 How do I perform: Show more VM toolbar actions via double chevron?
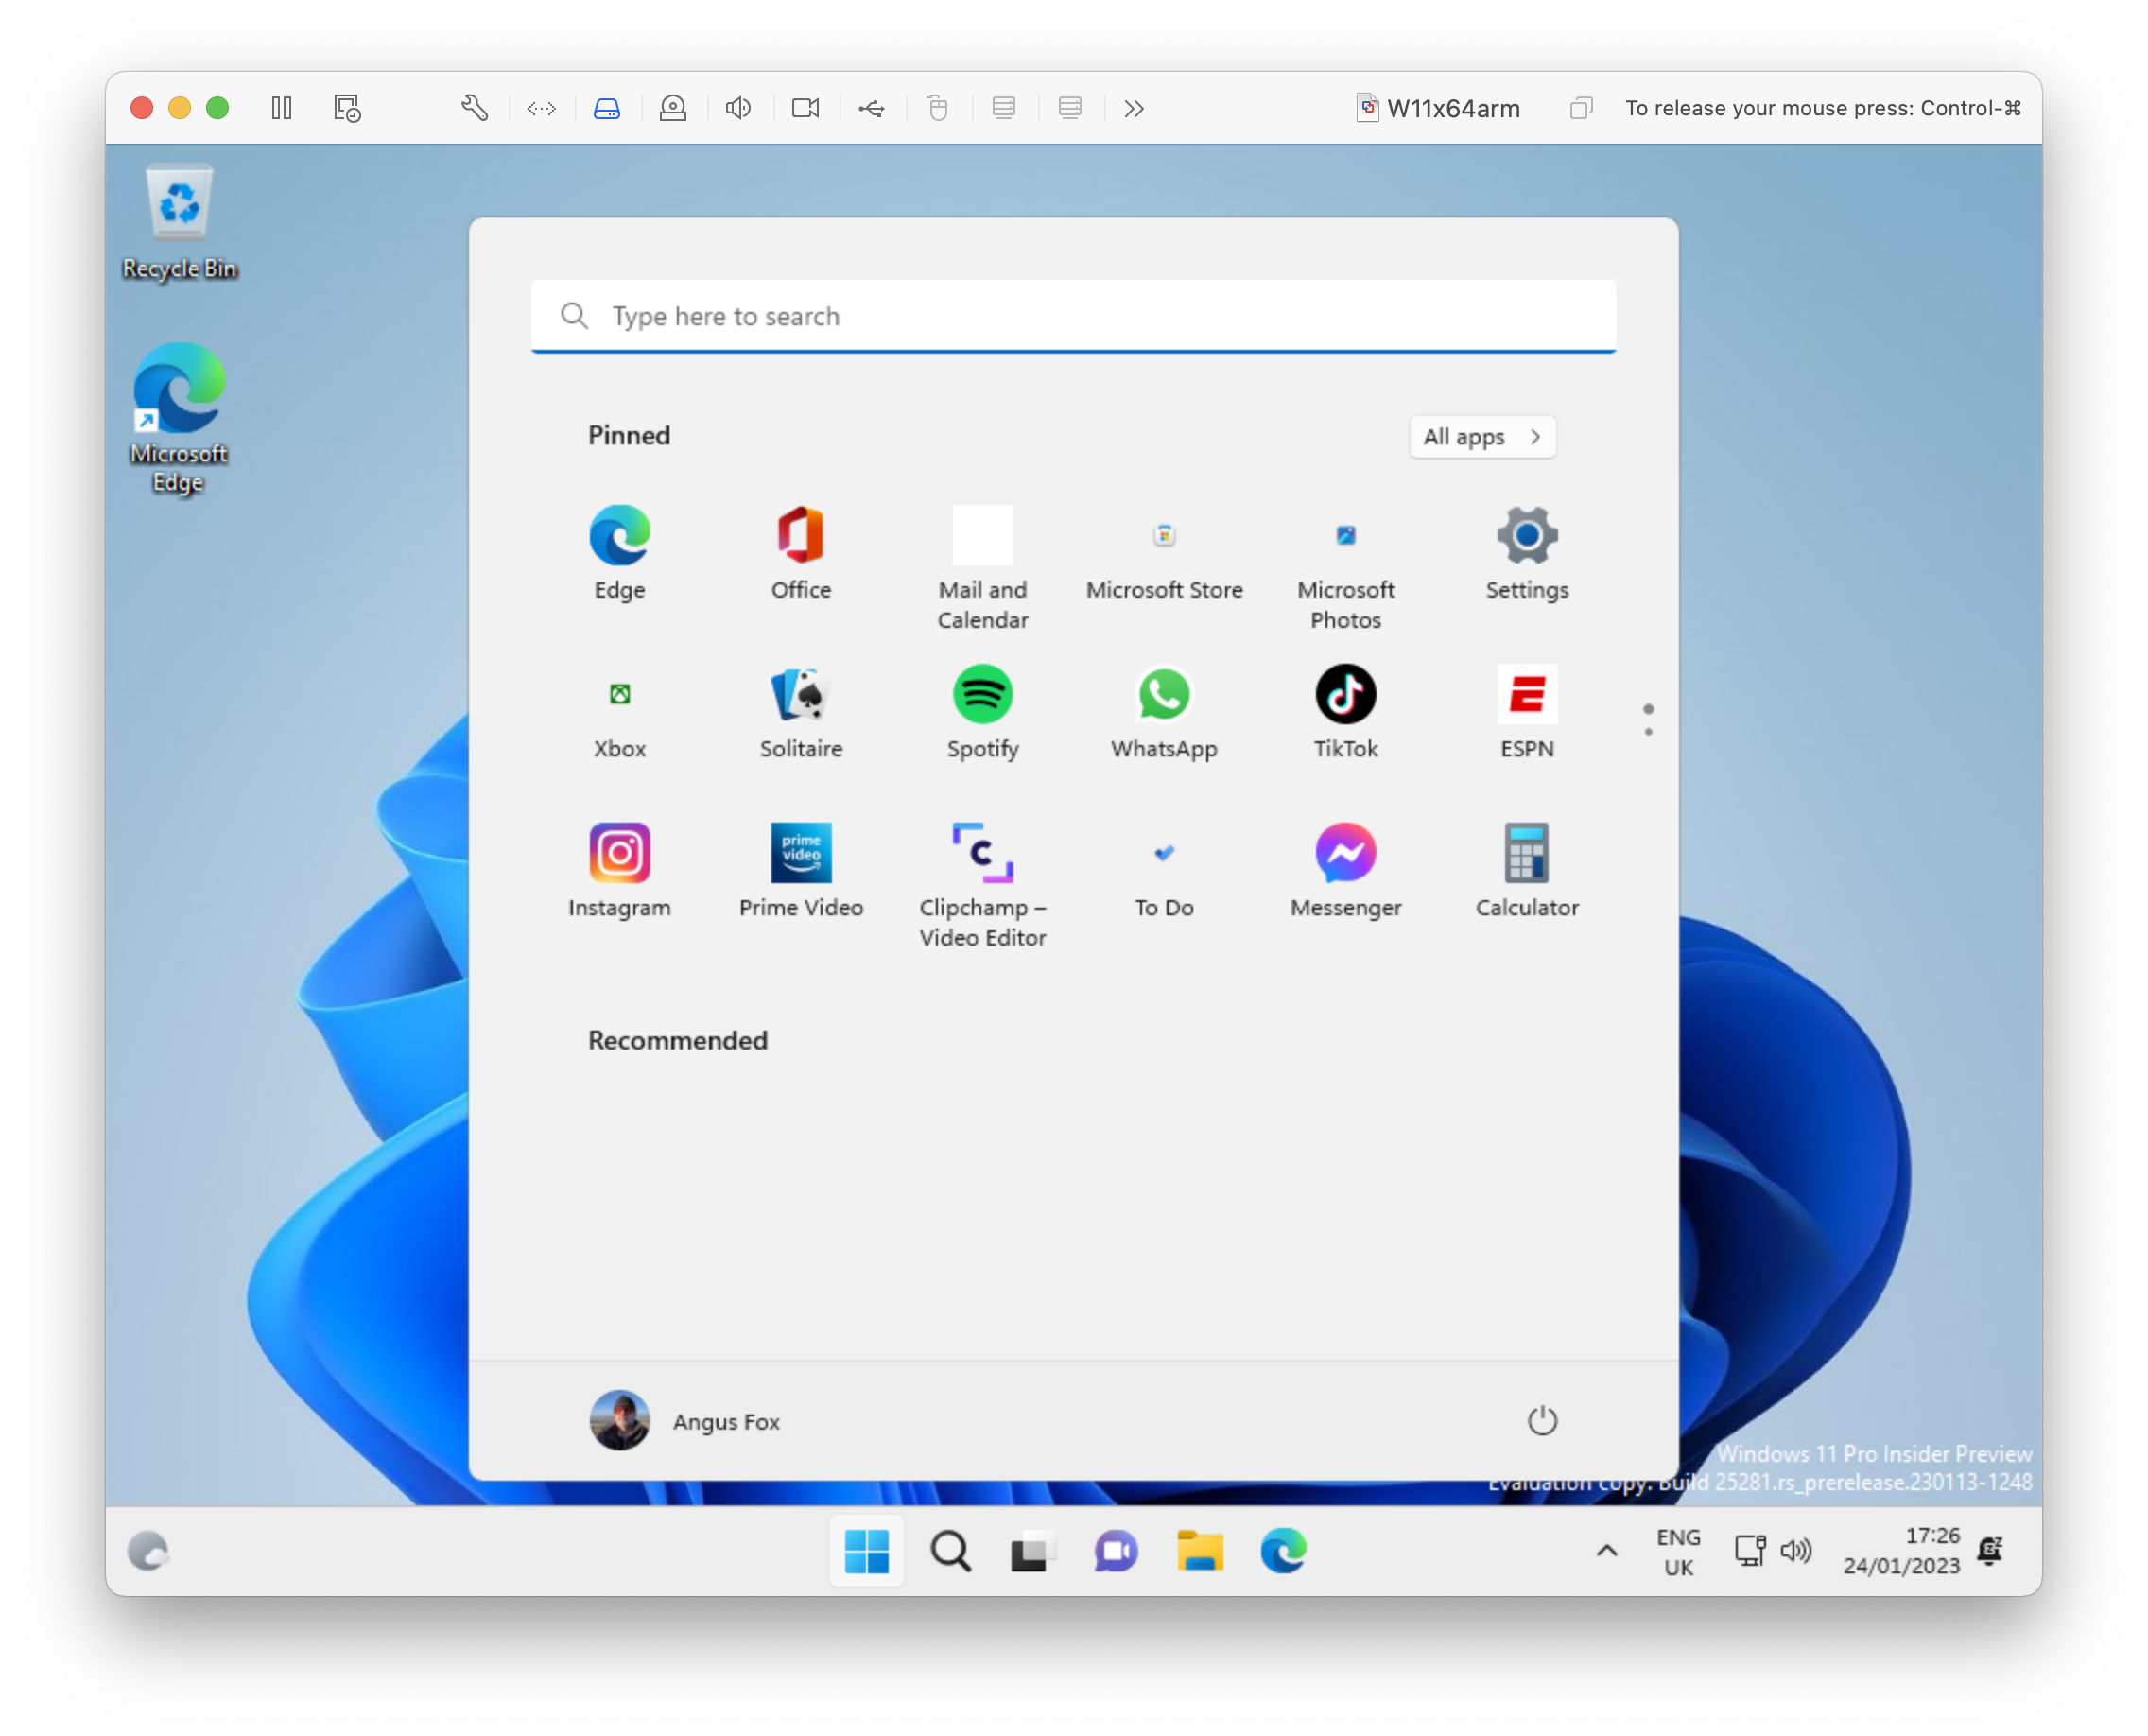click(1134, 108)
